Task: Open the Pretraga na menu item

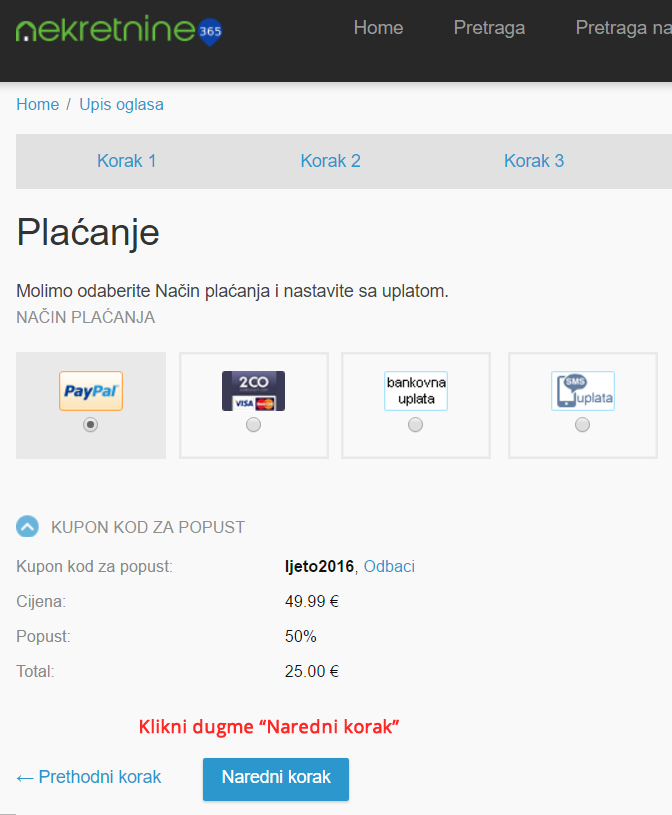Action: click(x=623, y=28)
